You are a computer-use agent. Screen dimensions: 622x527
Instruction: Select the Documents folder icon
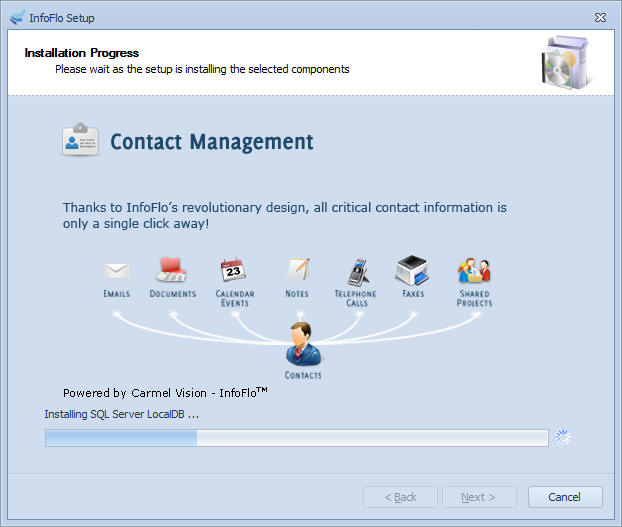[172, 270]
